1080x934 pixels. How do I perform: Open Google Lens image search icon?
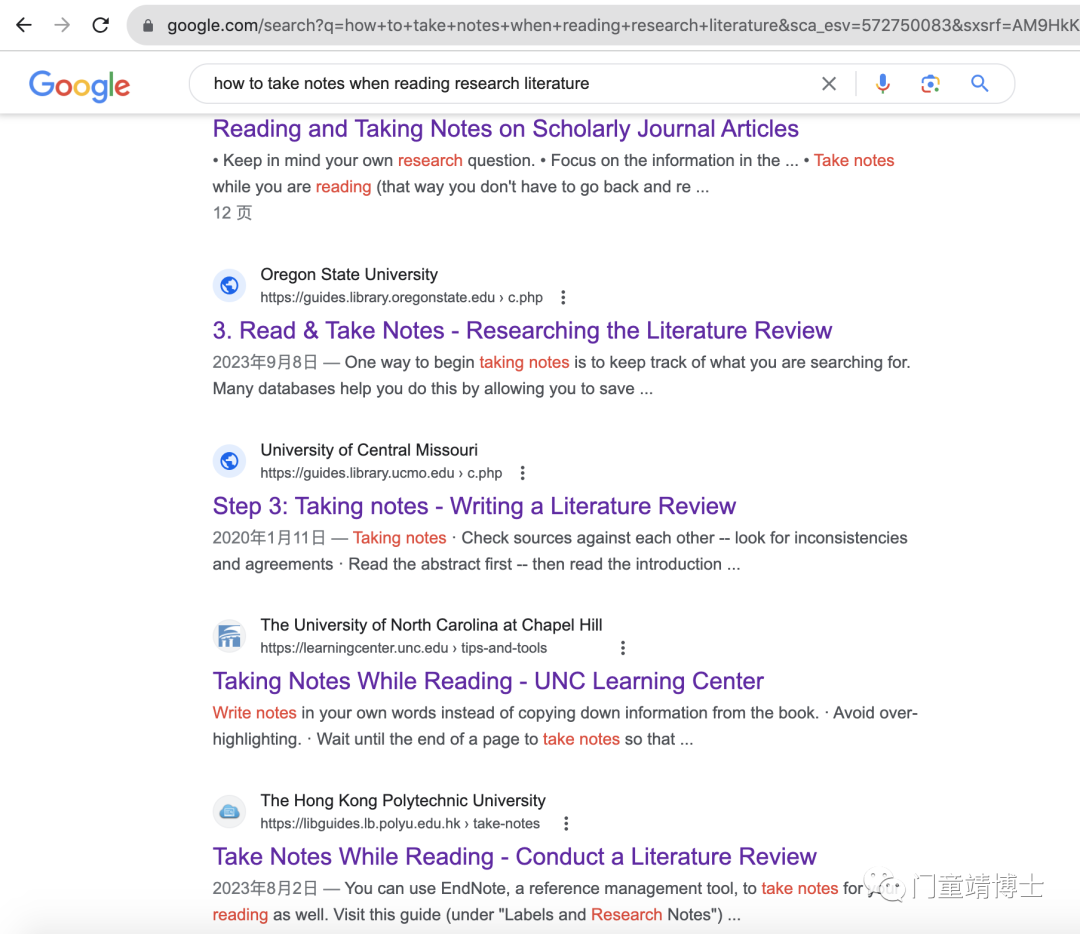pyautogui.click(x=931, y=84)
